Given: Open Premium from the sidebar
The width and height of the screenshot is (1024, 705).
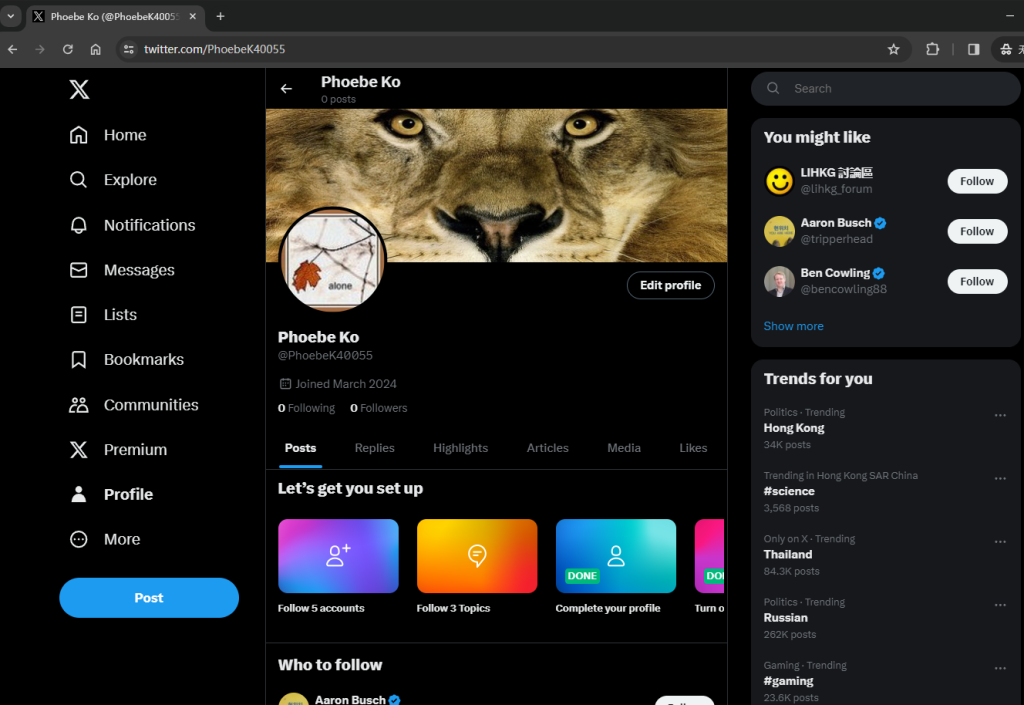Looking at the screenshot, I should tap(118, 450).
